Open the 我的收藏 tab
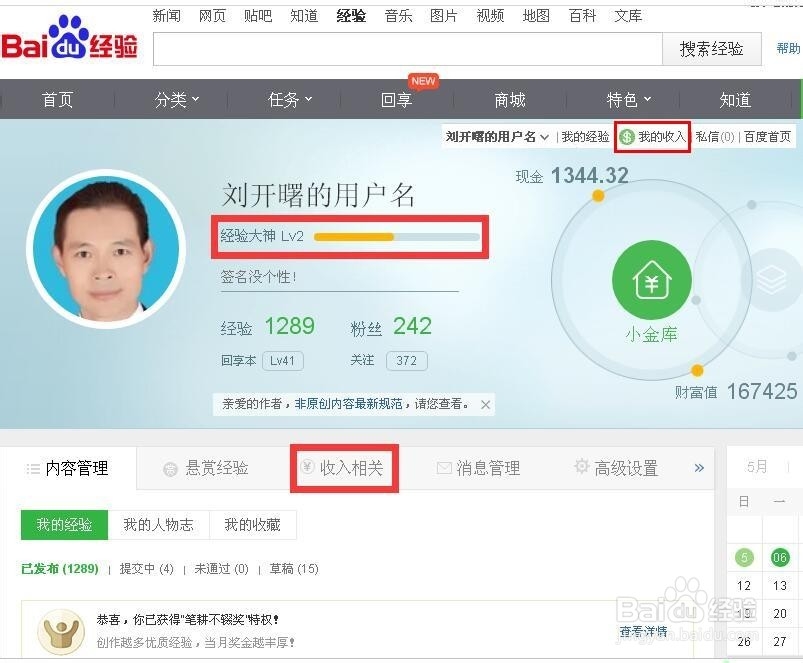Viewport: 803px width, 663px height. click(253, 524)
